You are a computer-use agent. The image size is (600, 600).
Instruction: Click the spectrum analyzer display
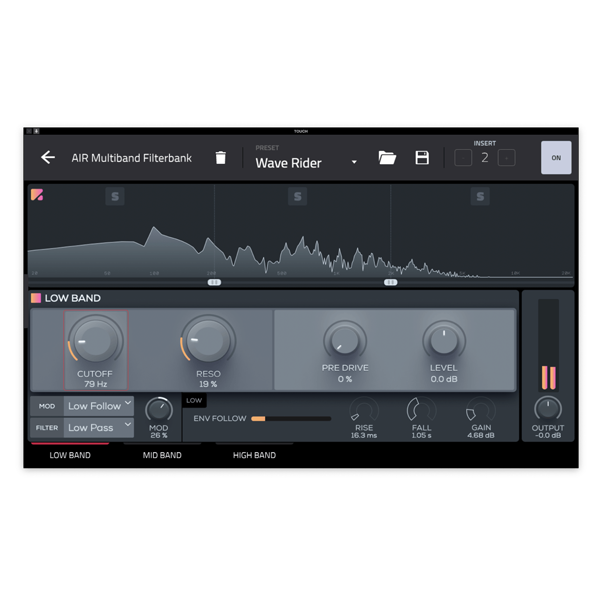click(x=301, y=232)
